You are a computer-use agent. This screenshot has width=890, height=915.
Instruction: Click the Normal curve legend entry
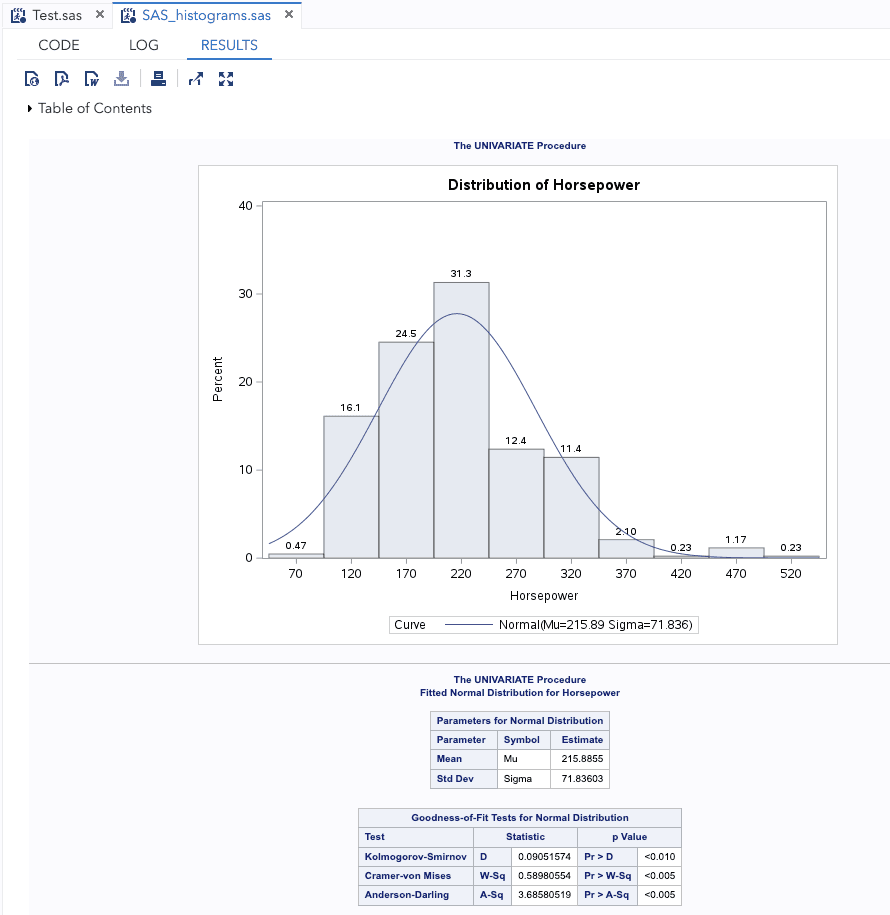coord(569,625)
